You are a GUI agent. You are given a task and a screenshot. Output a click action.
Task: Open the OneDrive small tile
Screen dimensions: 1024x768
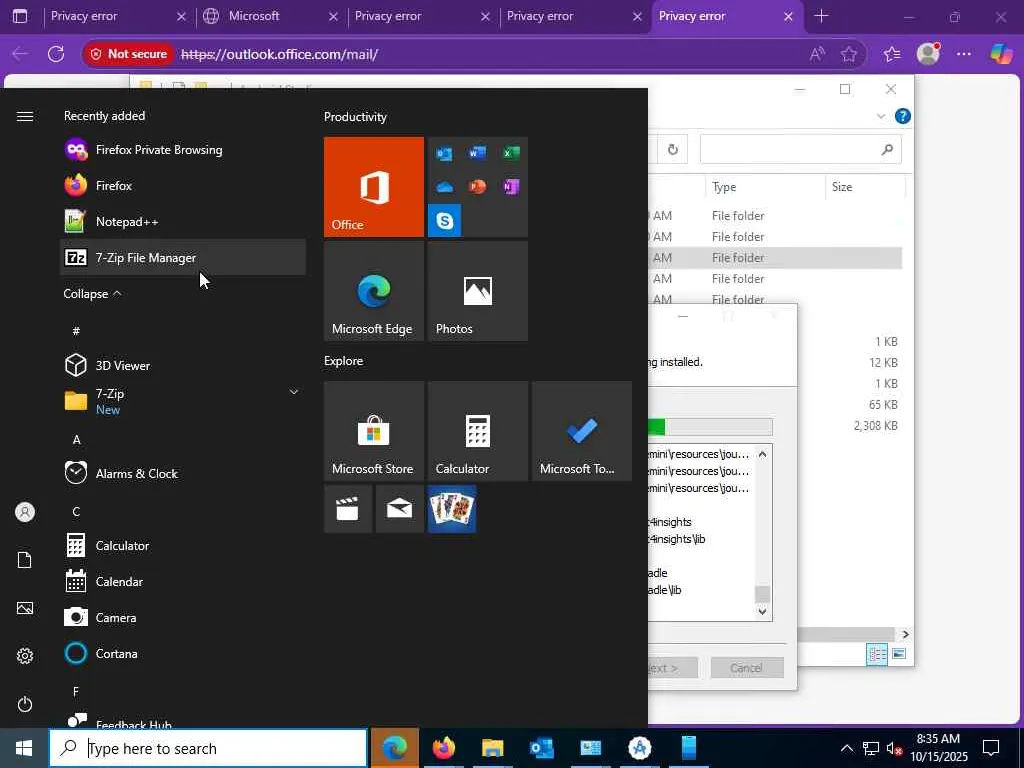445,187
